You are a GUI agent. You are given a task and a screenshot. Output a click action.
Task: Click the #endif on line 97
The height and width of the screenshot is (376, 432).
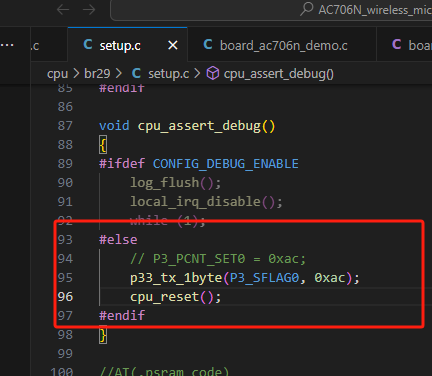122,315
